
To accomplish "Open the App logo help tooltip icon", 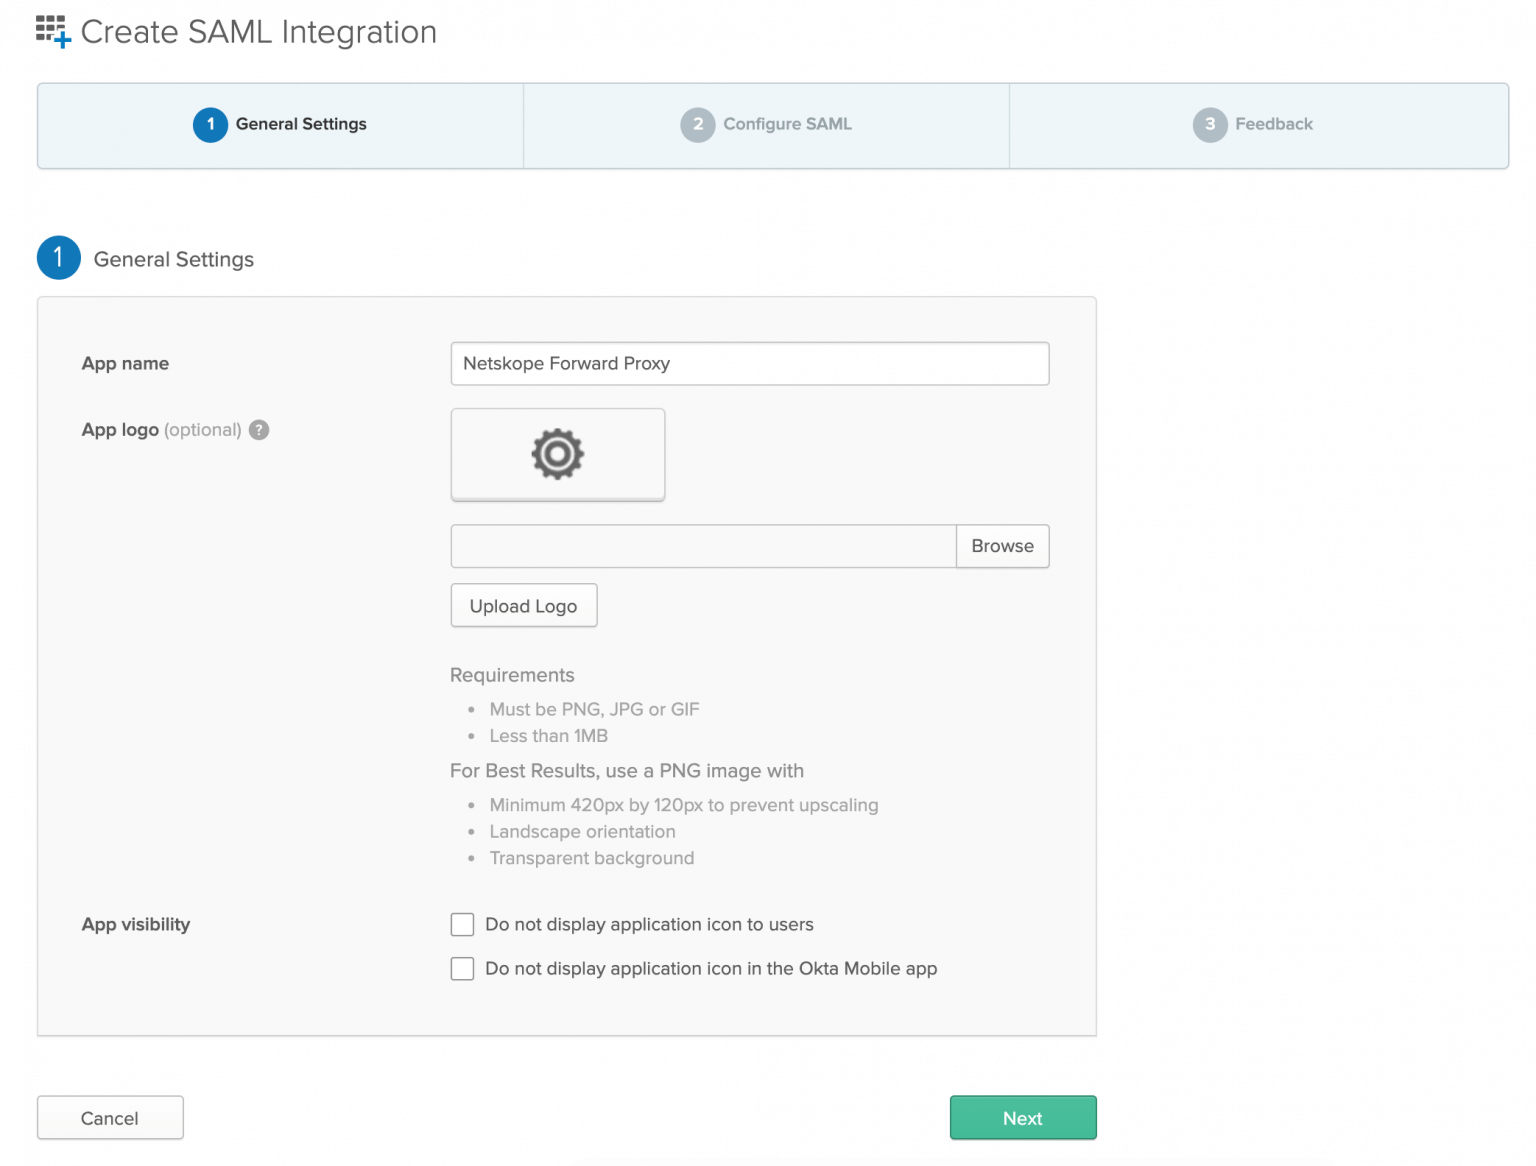I will (x=258, y=430).
